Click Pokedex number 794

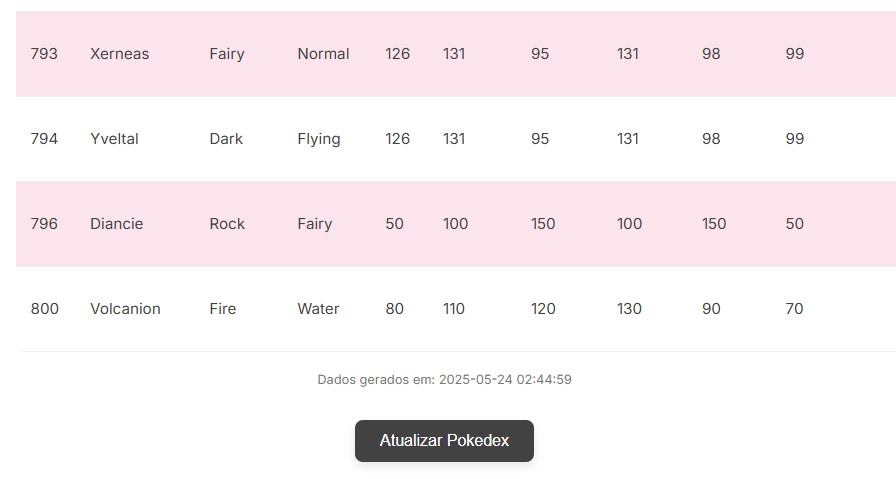click(x=44, y=139)
